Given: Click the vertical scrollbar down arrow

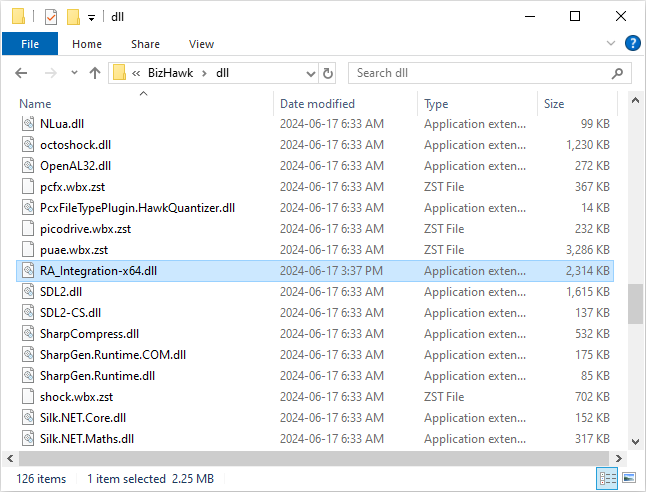Looking at the screenshot, I should tap(635, 442).
